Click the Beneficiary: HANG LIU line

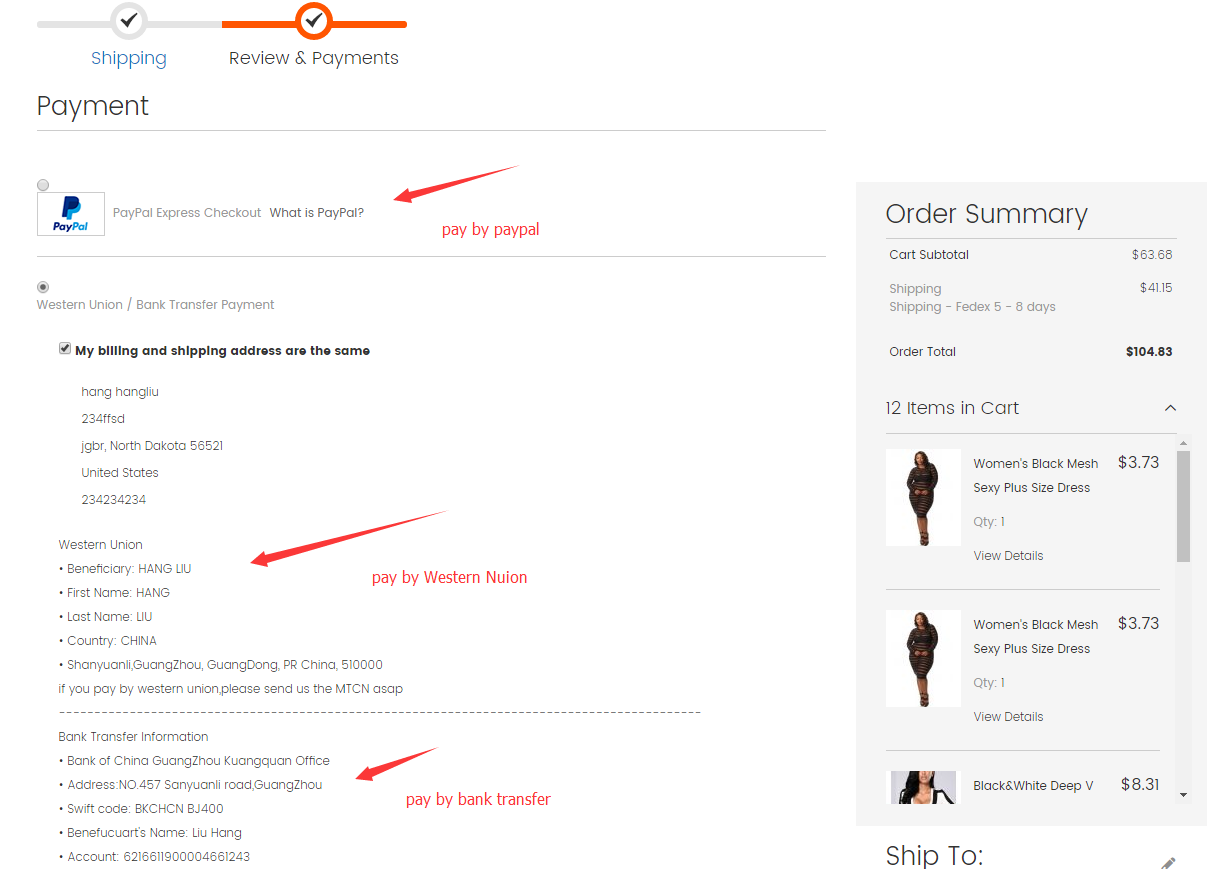click(125, 569)
